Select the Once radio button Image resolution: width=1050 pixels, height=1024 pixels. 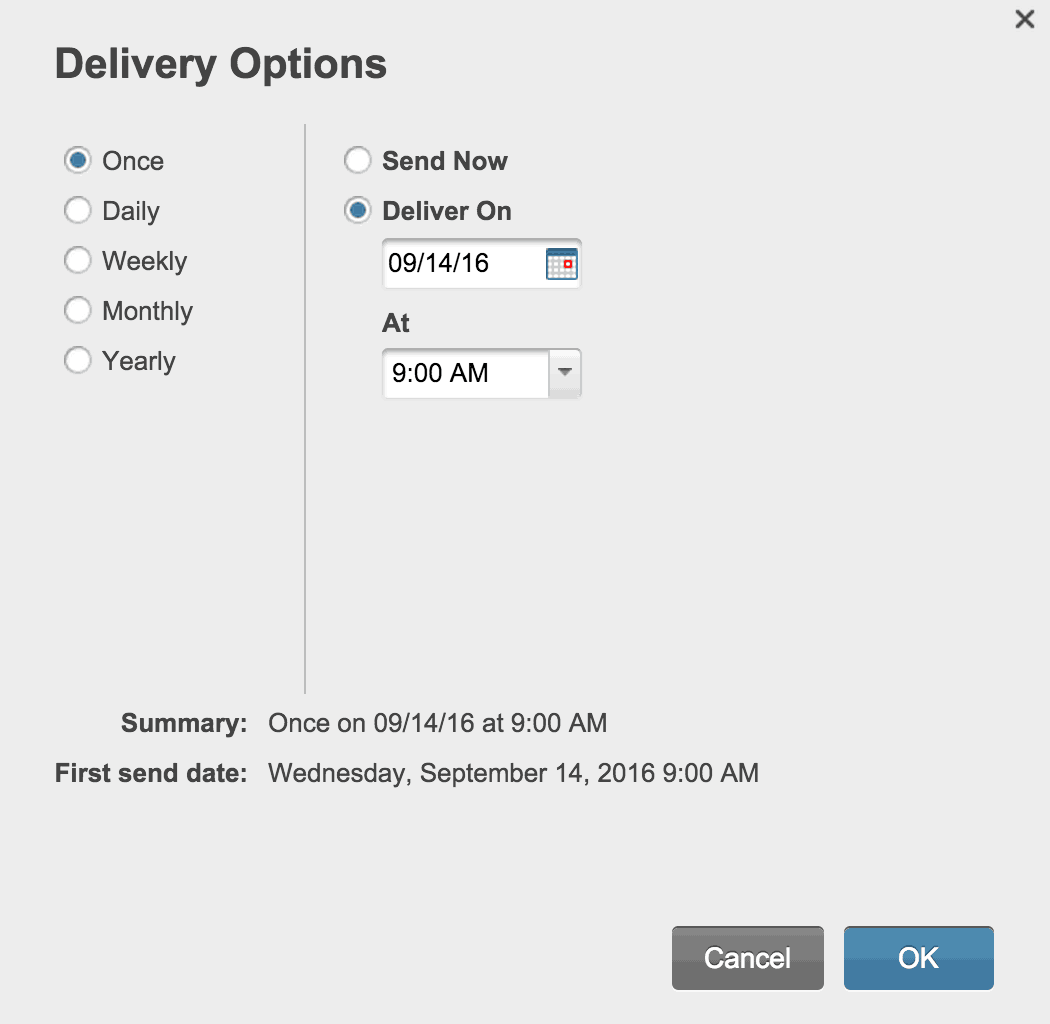coord(77,160)
